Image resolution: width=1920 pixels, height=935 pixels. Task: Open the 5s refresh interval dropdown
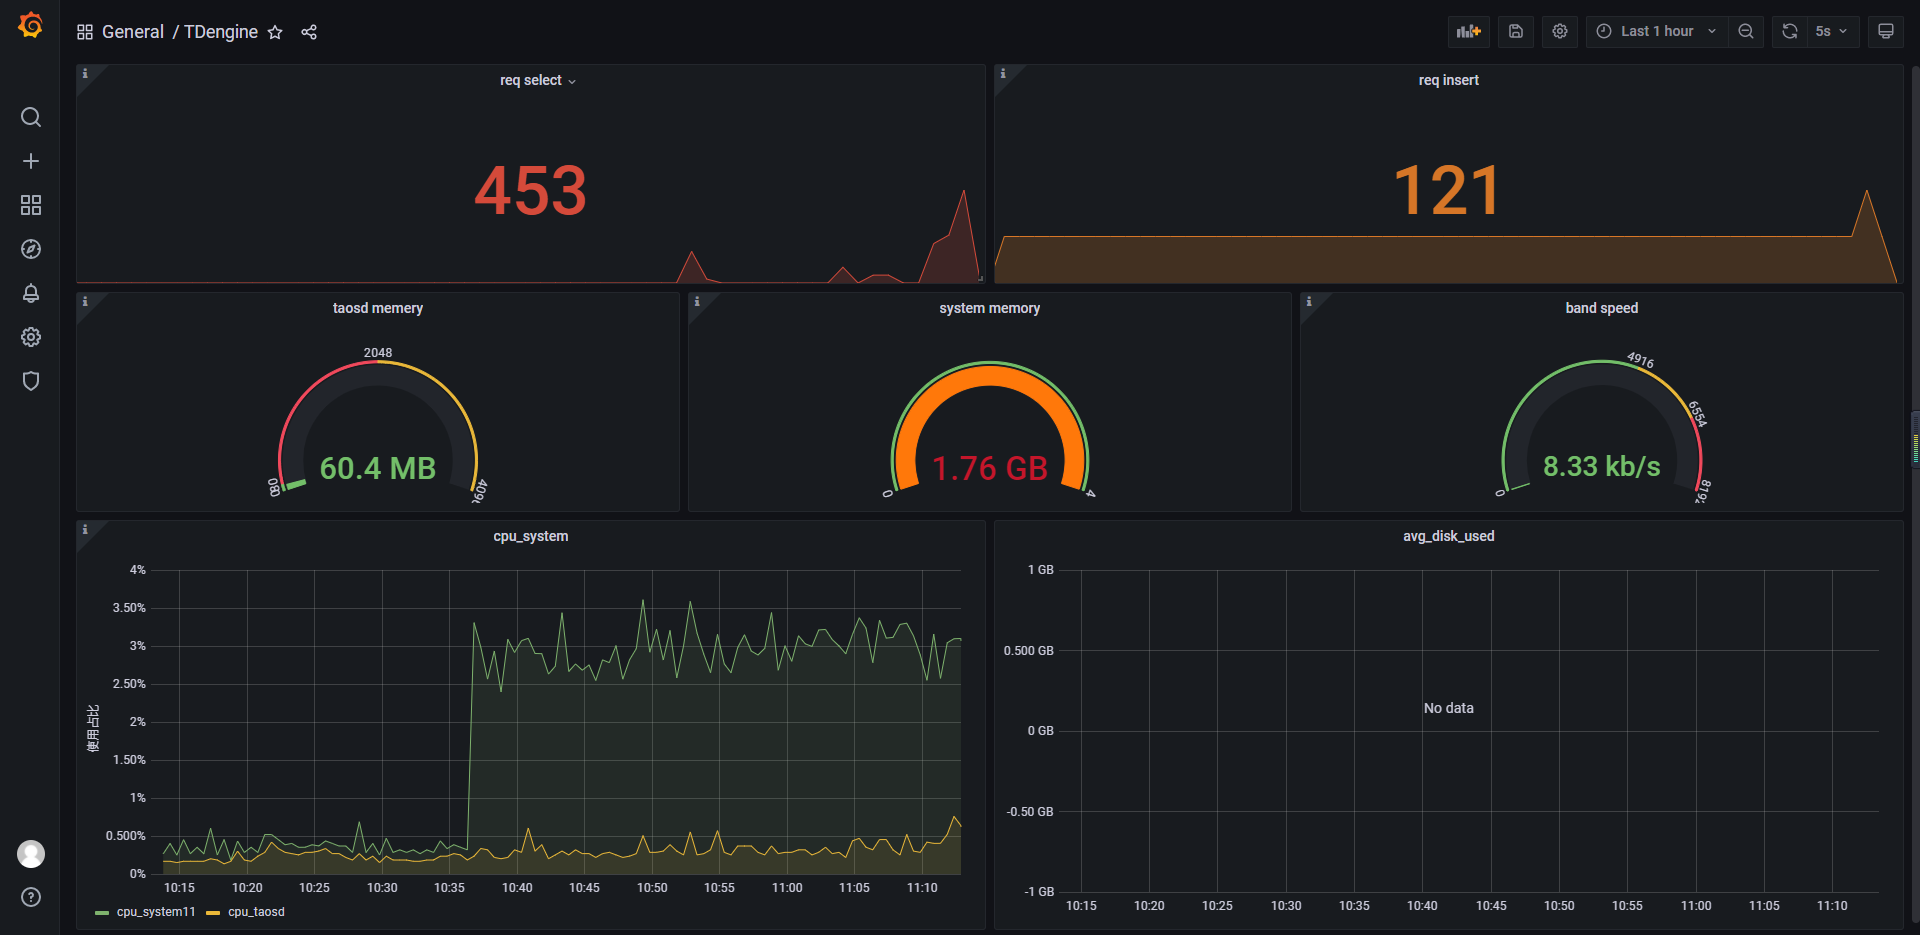pyautogui.click(x=1832, y=31)
